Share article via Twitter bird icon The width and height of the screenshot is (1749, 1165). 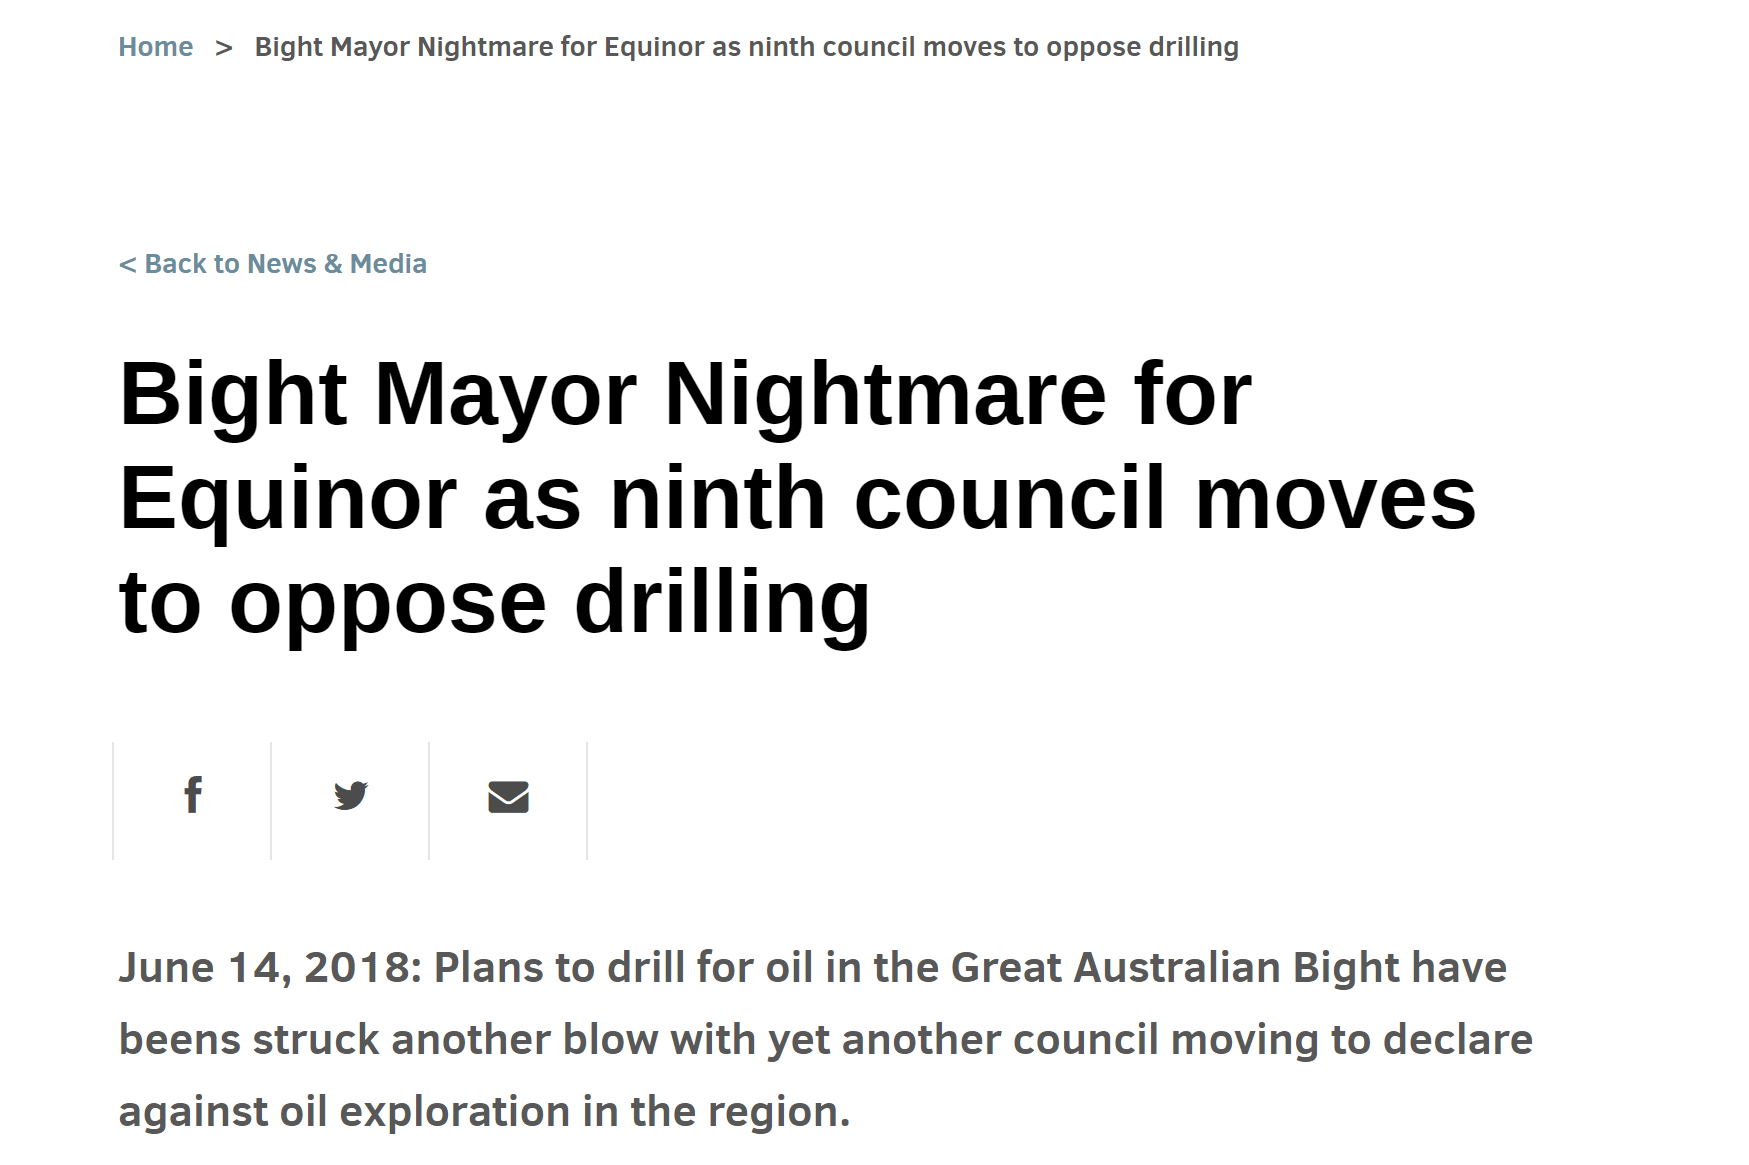(351, 796)
